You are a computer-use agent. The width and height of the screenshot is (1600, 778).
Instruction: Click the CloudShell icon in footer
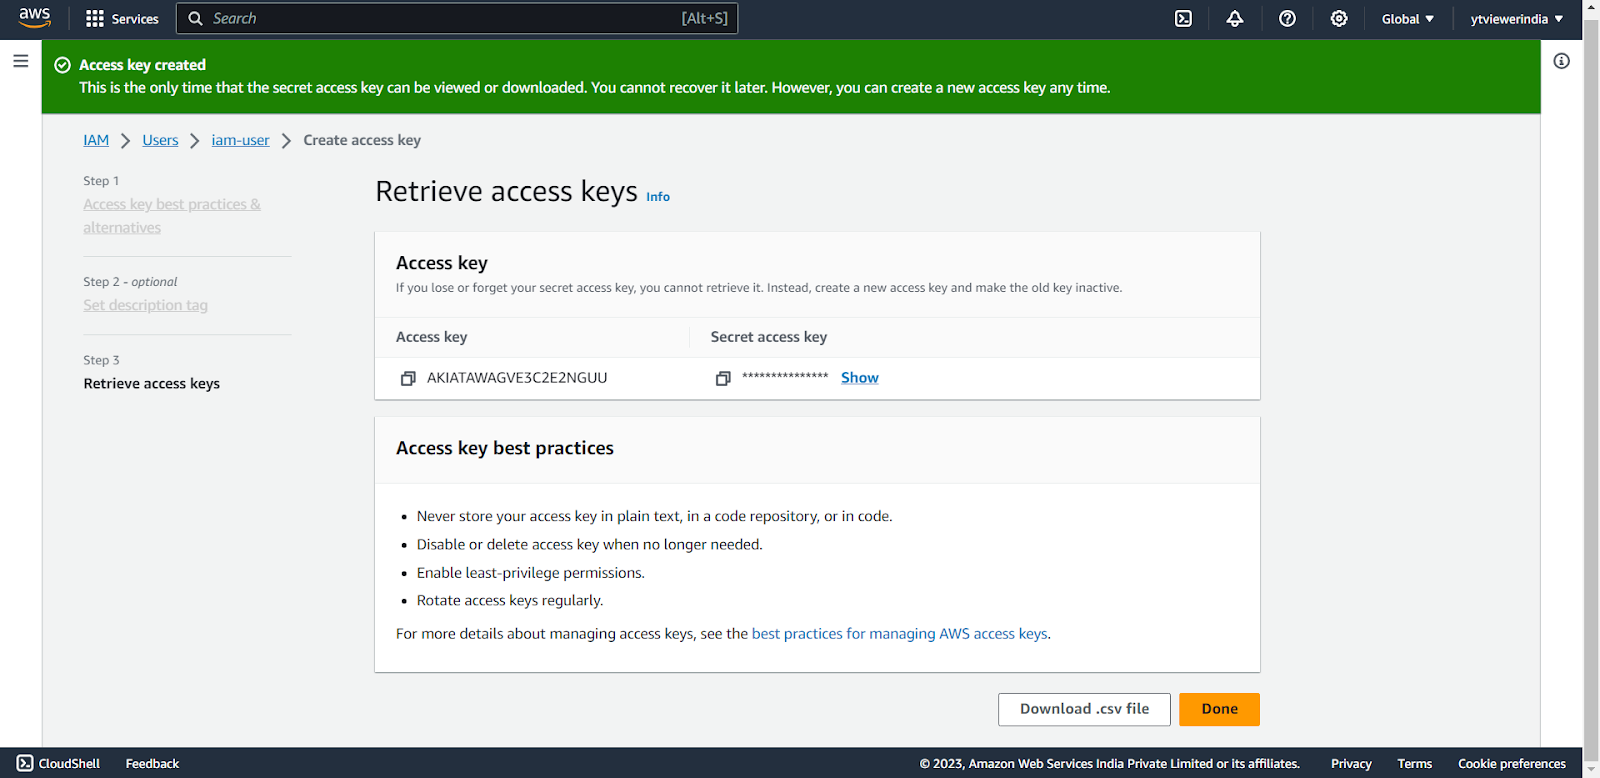tap(25, 763)
